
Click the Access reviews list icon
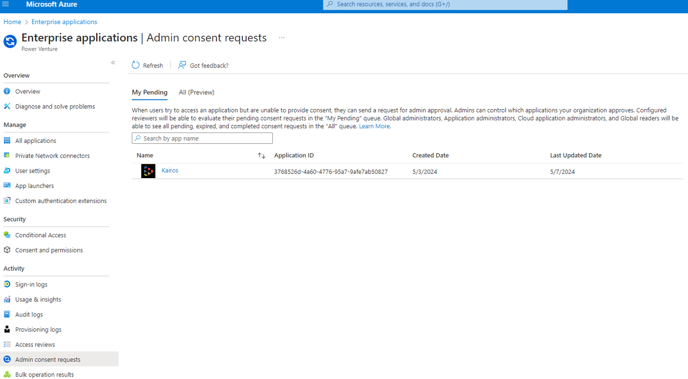[7, 344]
